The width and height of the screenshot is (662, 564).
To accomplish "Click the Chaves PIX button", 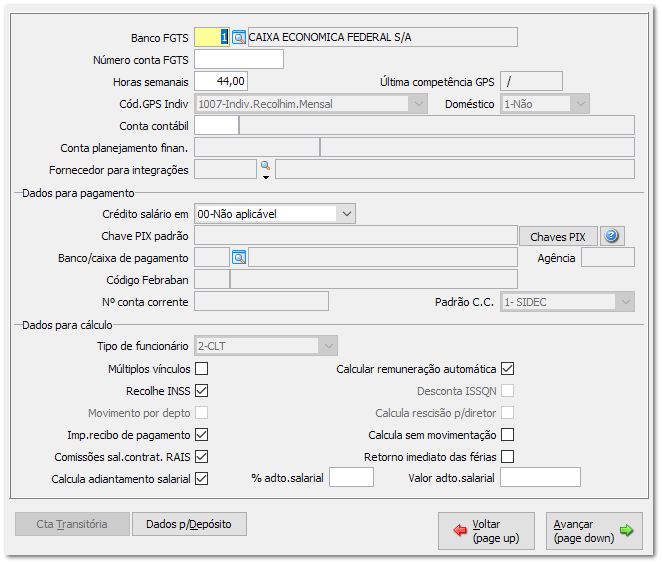I will tap(557, 237).
